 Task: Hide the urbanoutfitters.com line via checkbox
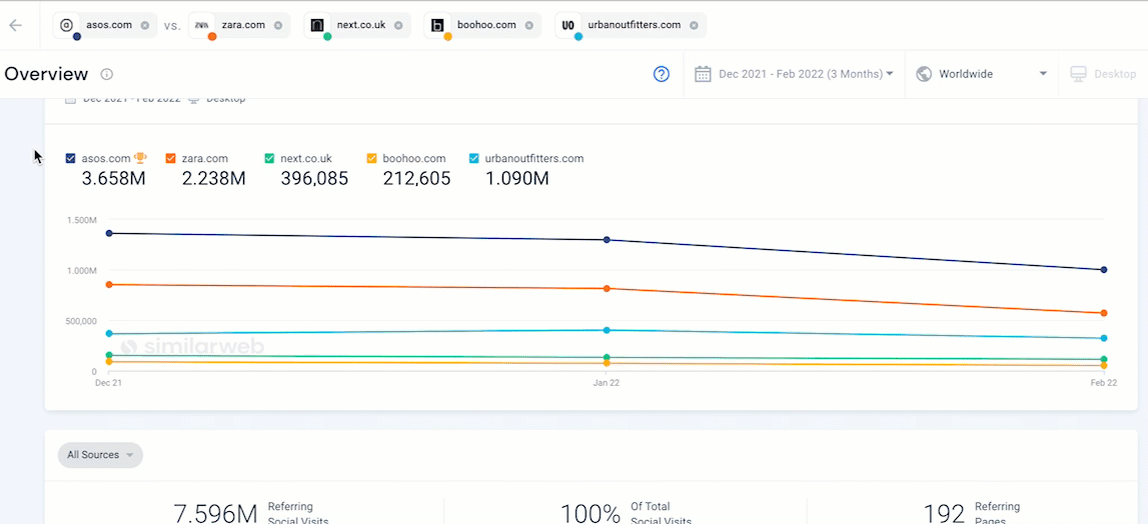coord(474,158)
